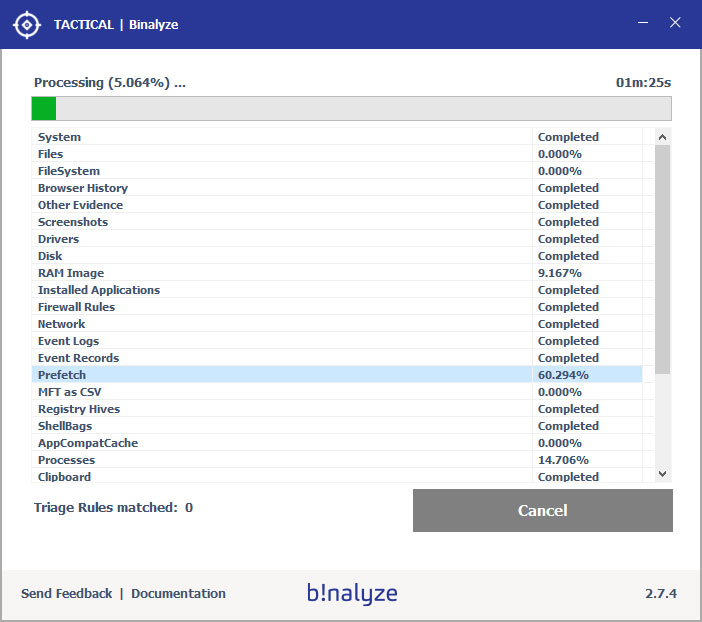
Task: Click the 60.294% Prefetch status
Action: click(563, 375)
